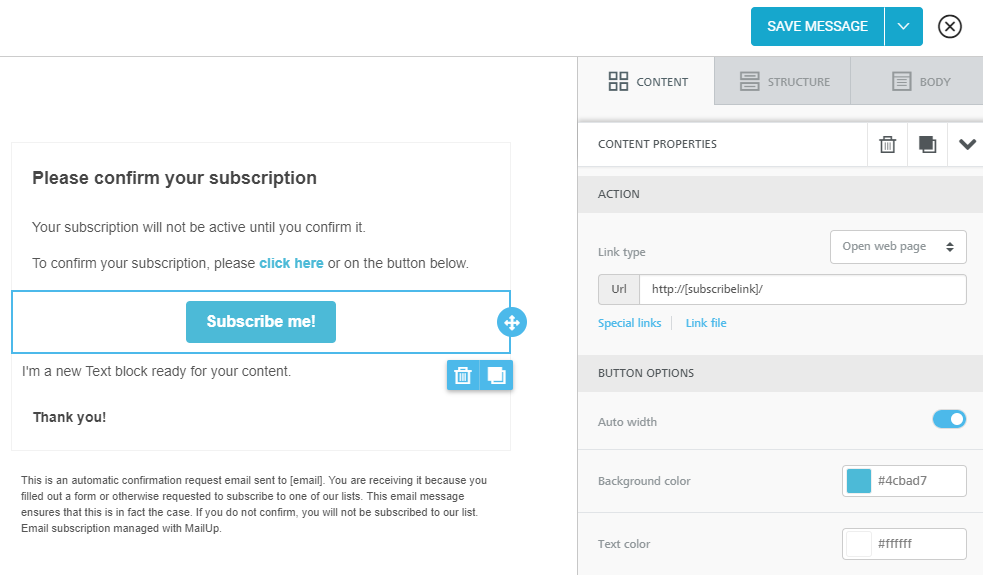Screen dimensions: 983x575
Task: Expand the Save Message dropdown arrow
Action: coord(903,27)
